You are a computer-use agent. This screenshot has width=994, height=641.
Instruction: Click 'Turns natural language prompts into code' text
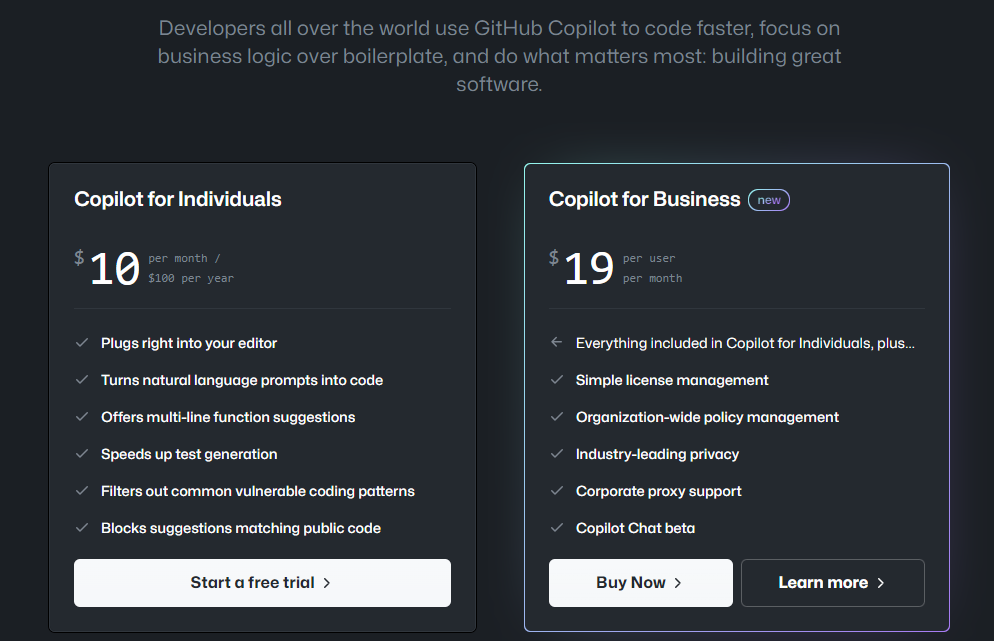click(x=242, y=380)
